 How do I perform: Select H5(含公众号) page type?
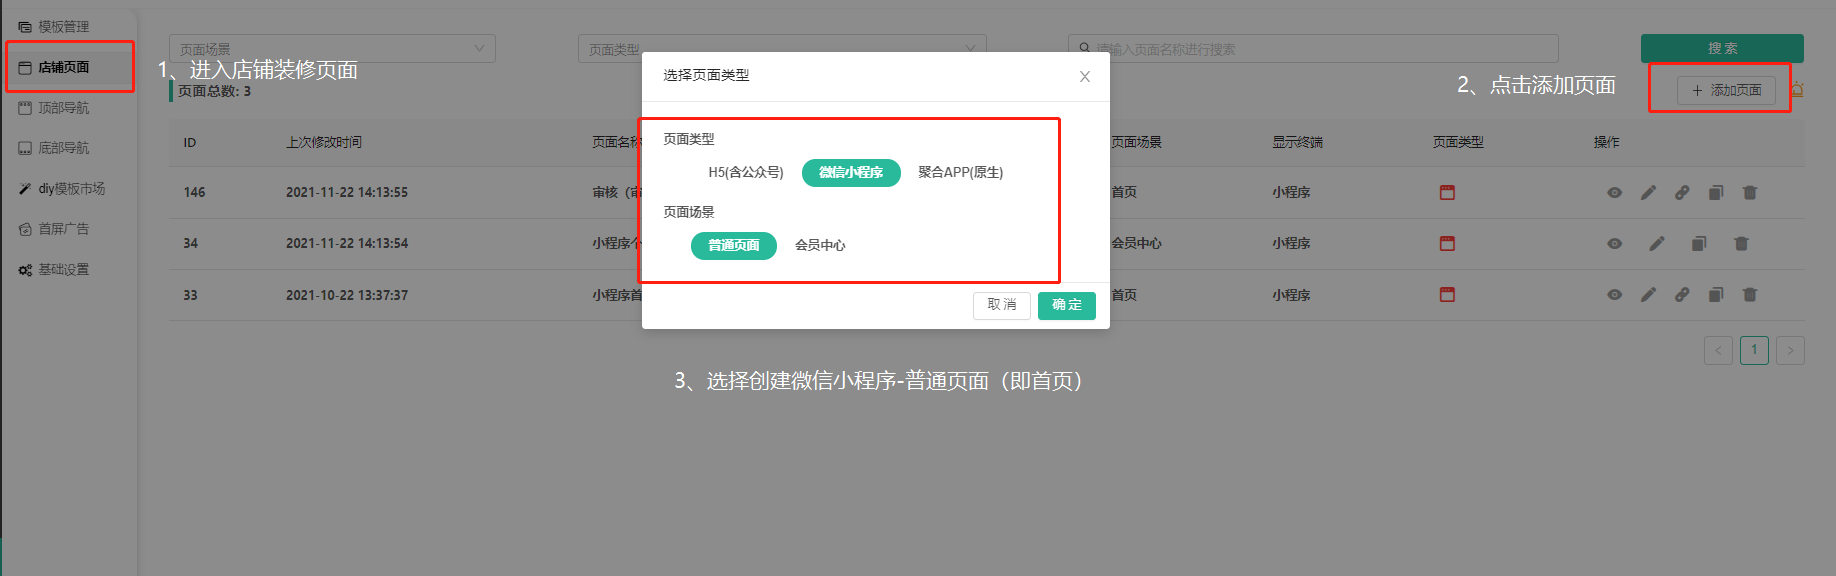tap(746, 173)
